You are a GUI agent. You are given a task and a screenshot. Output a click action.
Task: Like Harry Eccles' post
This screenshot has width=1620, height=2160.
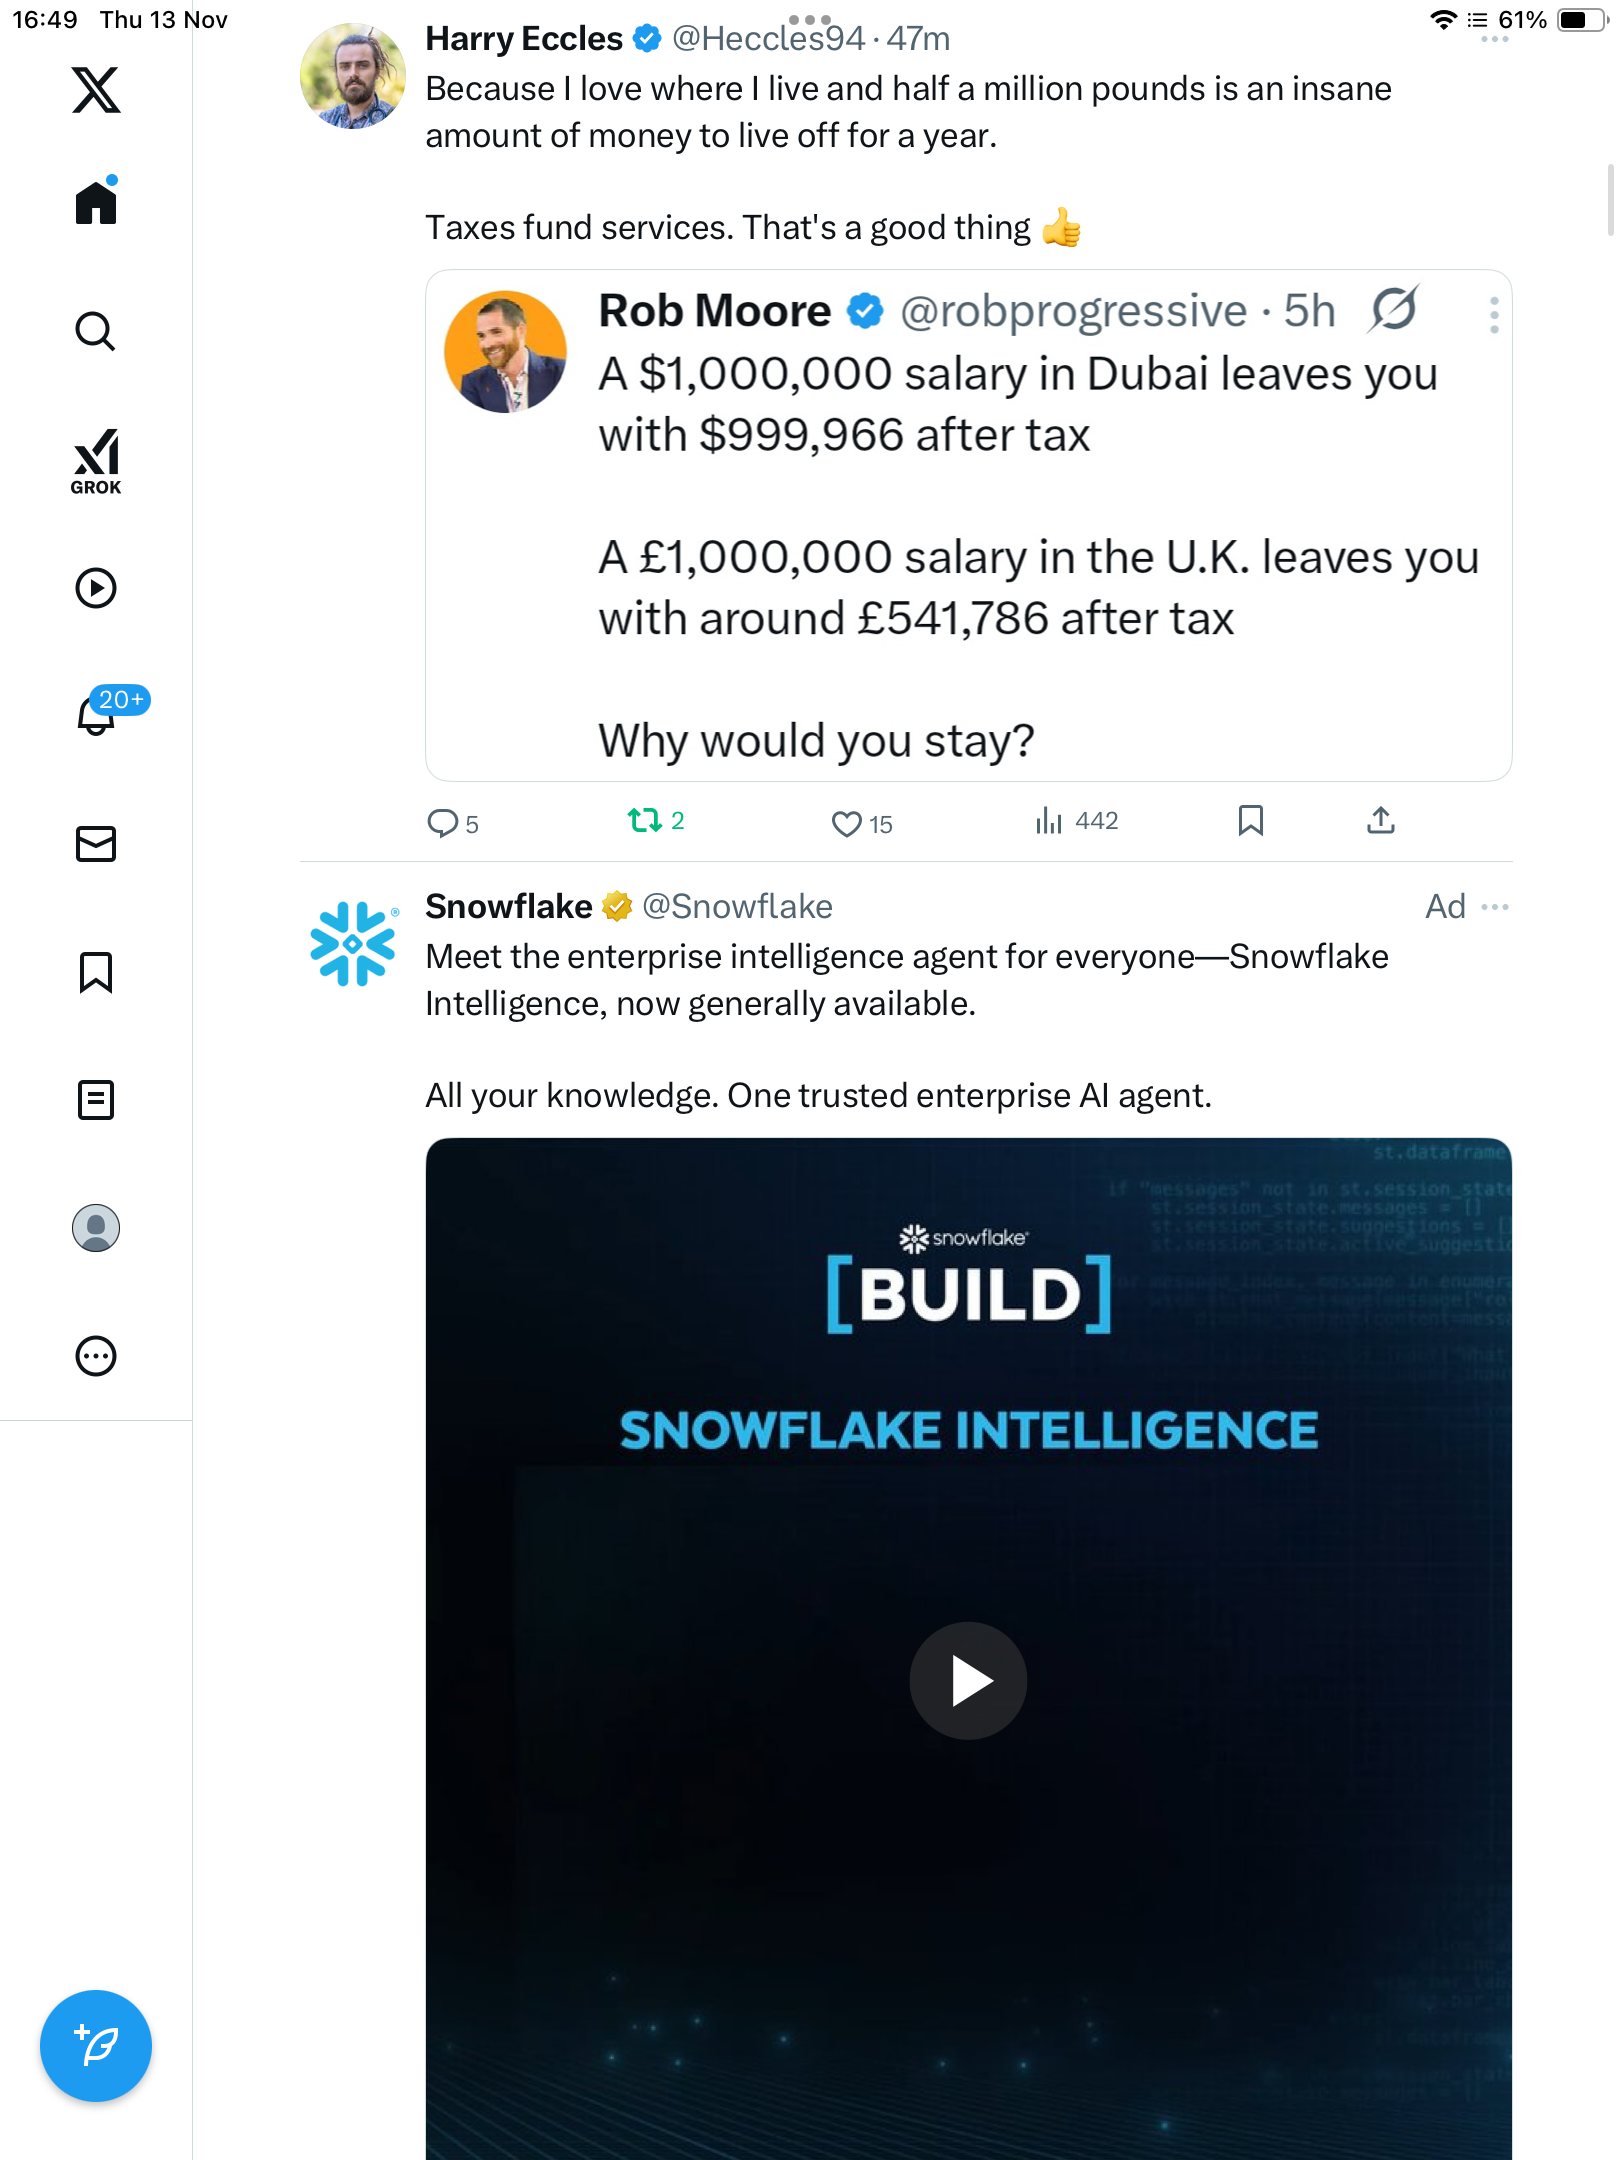pos(847,823)
